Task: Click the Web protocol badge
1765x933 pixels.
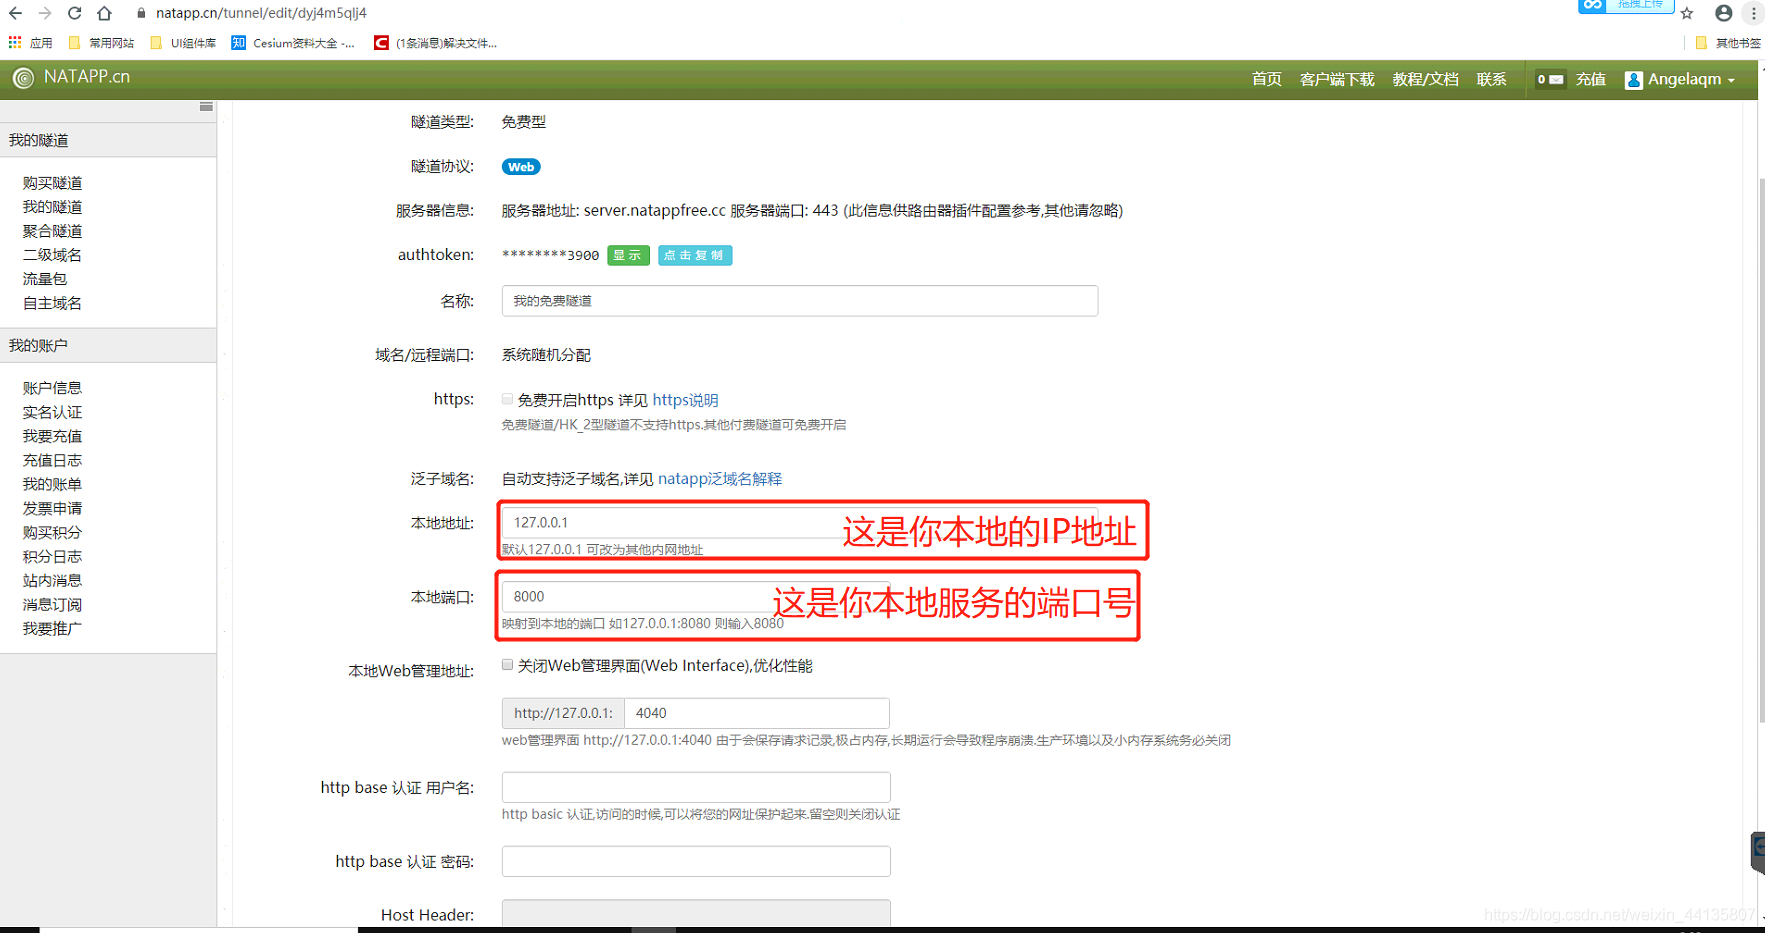Action: tap(521, 167)
